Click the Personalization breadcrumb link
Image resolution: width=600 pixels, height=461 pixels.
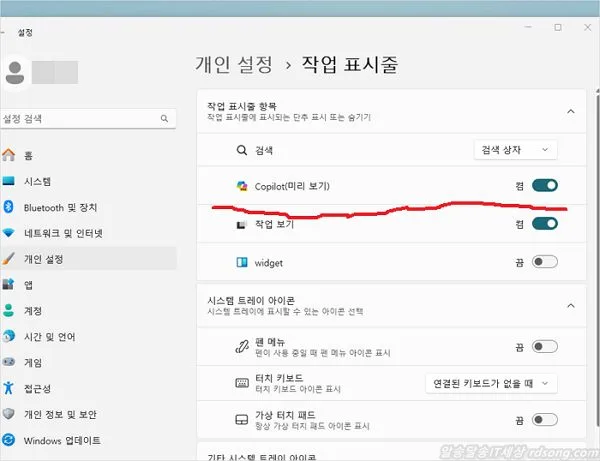[x=233, y=66]
